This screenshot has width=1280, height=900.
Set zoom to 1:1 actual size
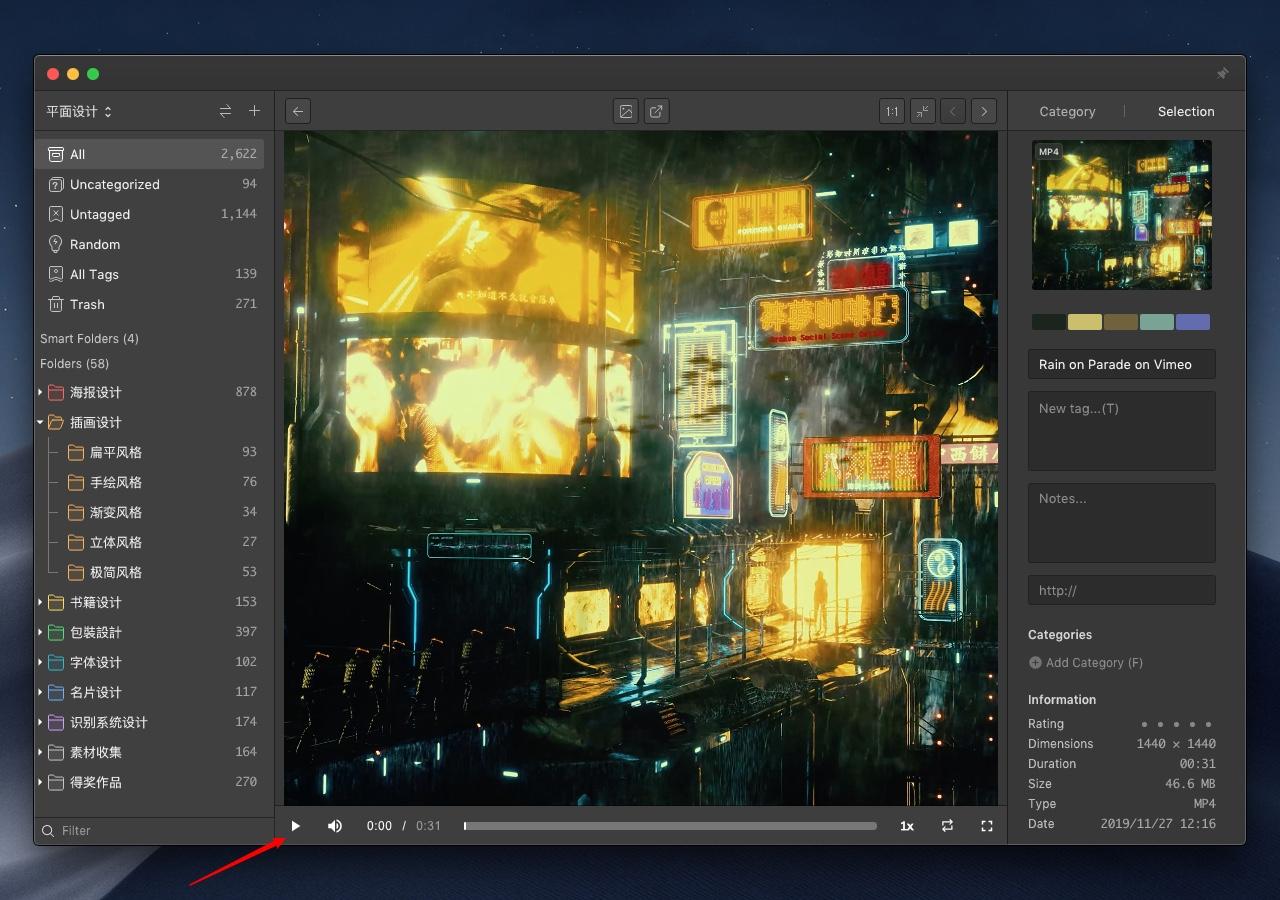pos(892,112)
